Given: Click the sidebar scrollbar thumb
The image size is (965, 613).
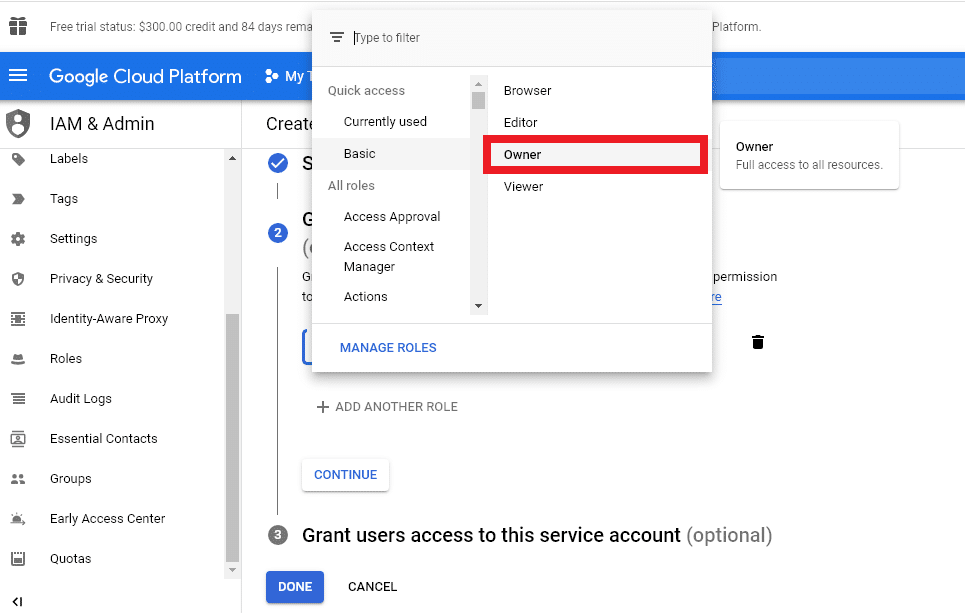Looking at the screenshot, I should pos(232,438).
